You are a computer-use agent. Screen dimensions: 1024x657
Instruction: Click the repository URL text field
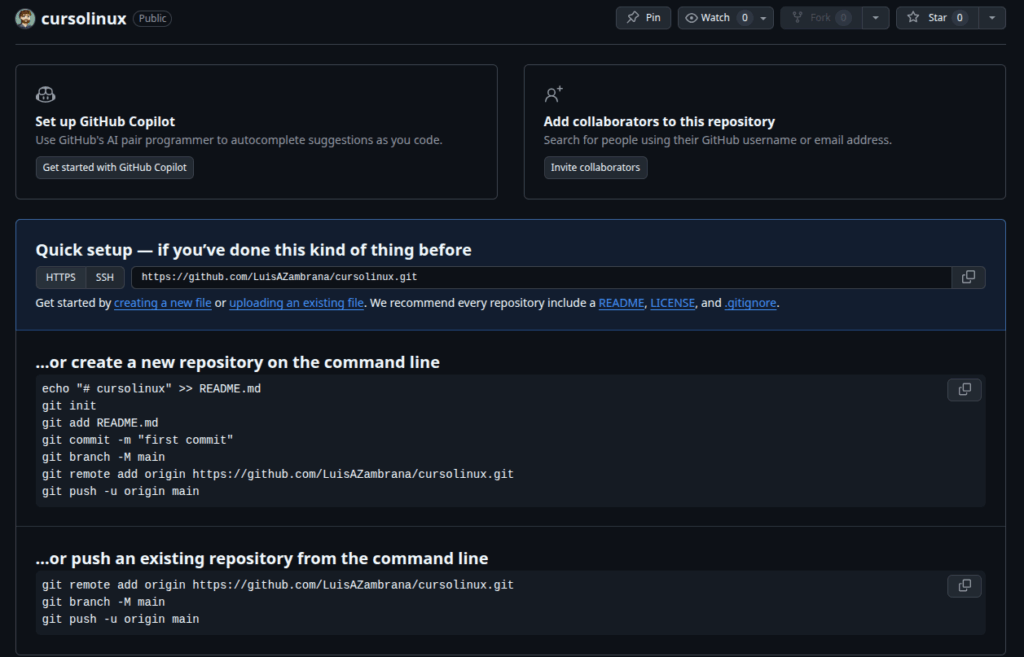(x=540, y=277)
